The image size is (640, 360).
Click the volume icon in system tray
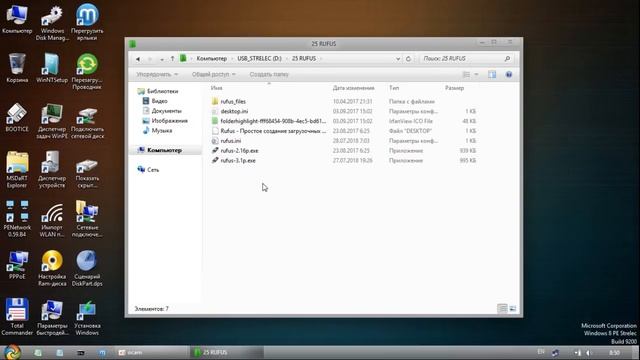click(x=588, y=353)
